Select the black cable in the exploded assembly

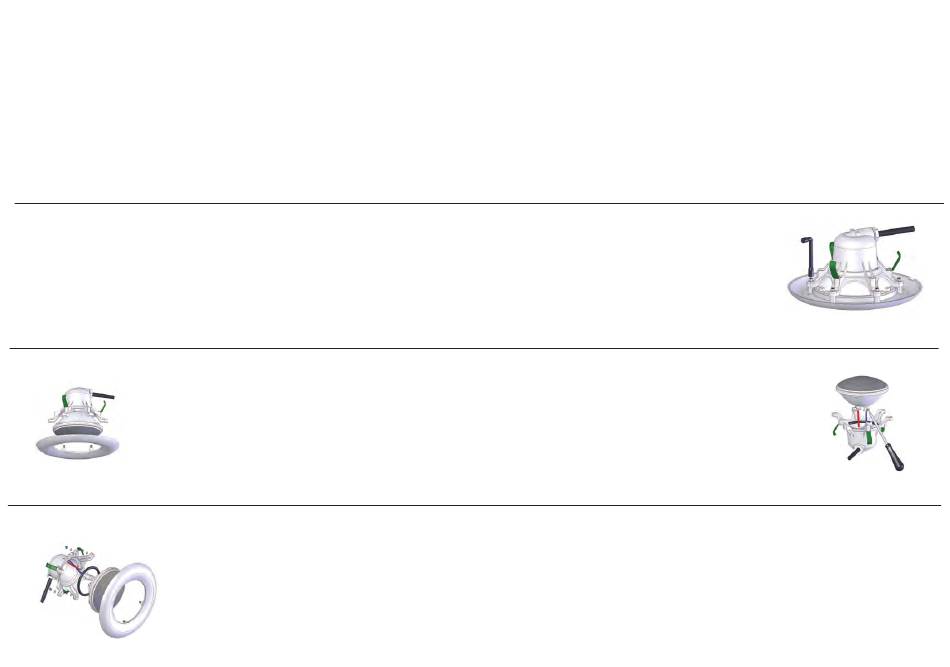46,589
